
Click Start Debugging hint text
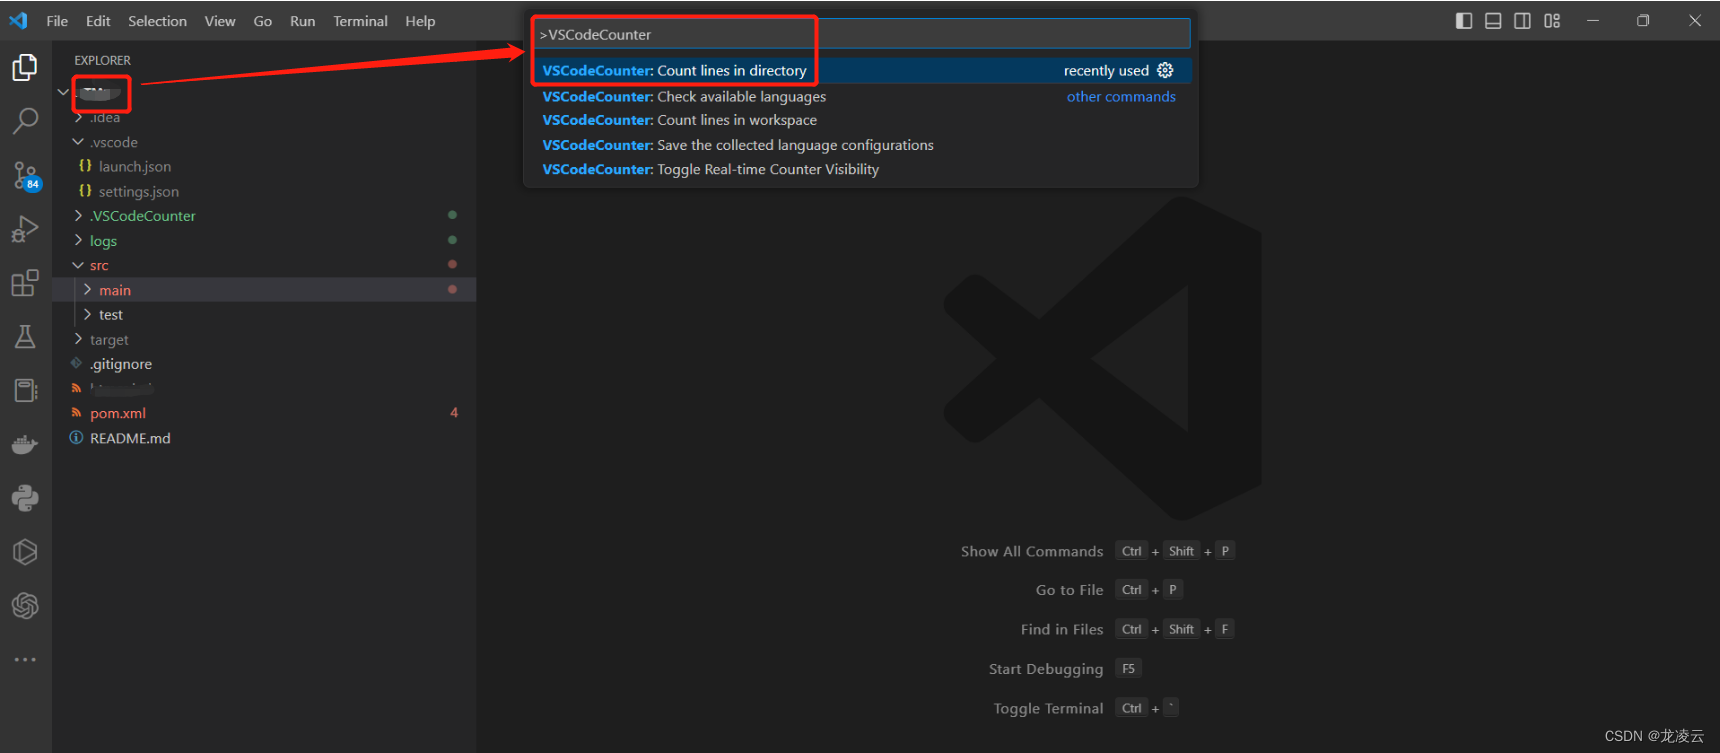pyautogui.click(x=1046, y=669)
